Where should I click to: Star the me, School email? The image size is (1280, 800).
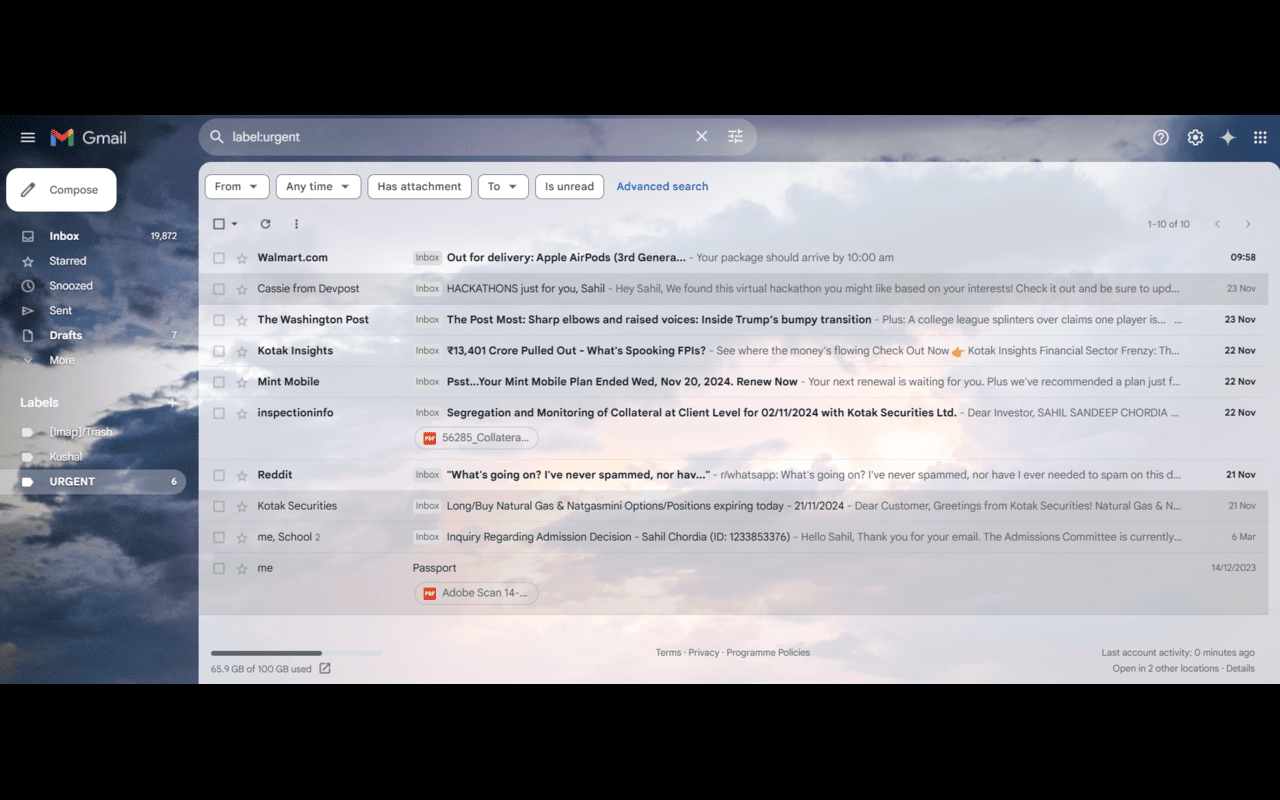point(242,538)
